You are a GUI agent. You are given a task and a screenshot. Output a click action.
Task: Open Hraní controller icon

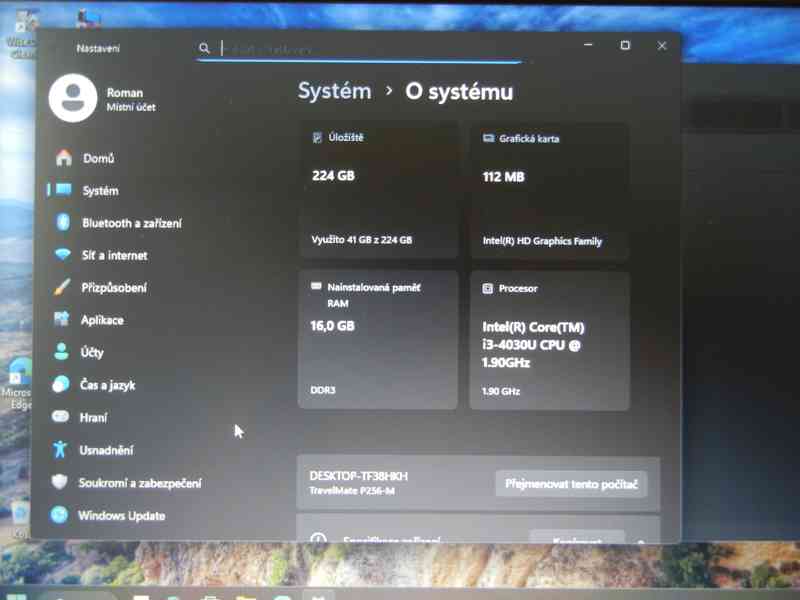pyautogui.click(x=60, y=416)
